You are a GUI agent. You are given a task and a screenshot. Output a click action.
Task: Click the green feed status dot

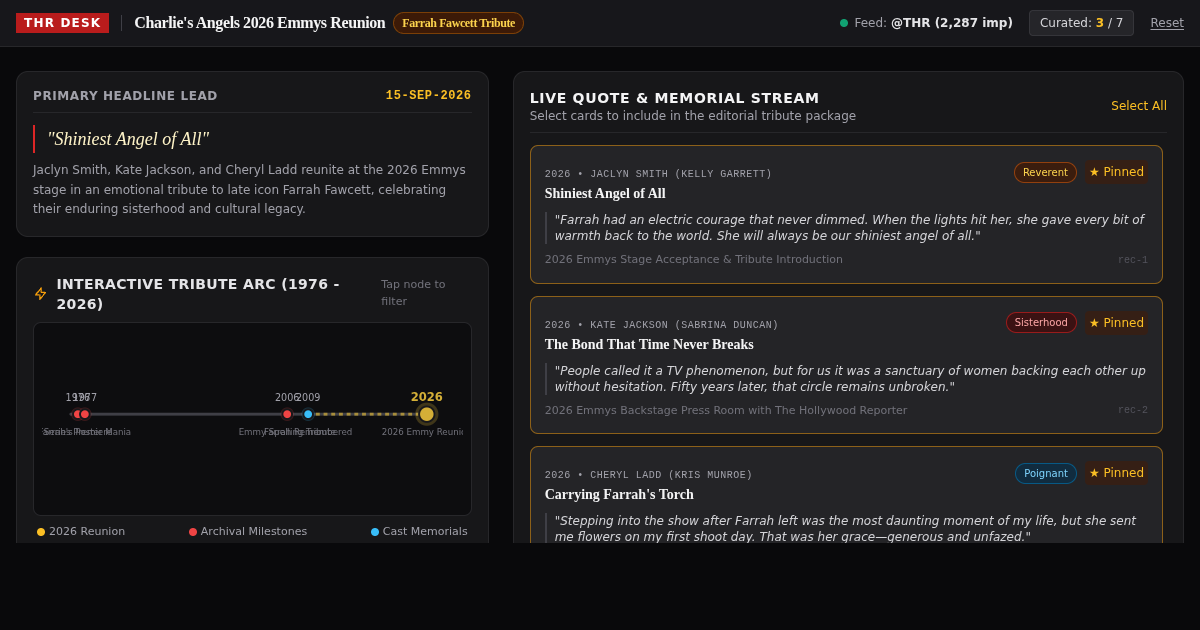point(844,23)
